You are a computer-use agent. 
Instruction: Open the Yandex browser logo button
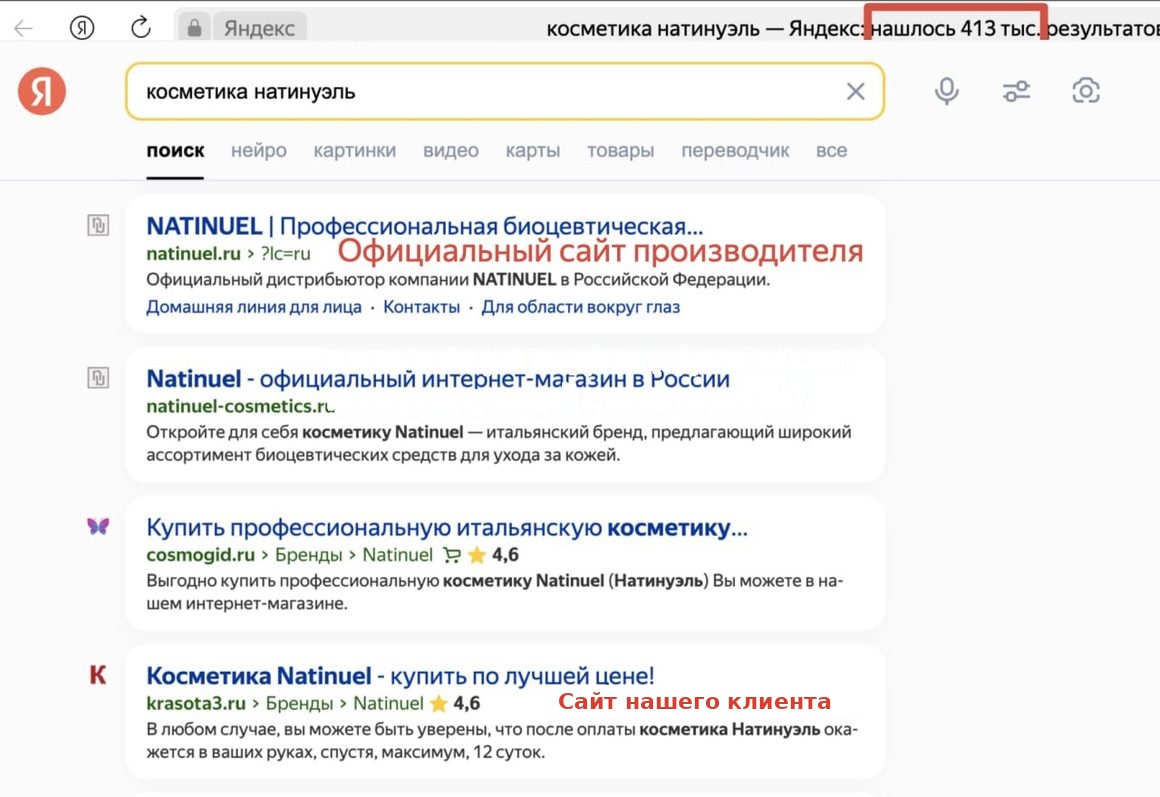(x=82, y=28)
